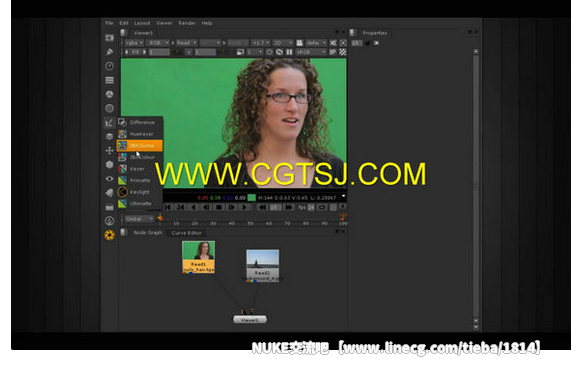The image size is (582, 367).
Task: Click the play forward button
Action: [x=244, y=207]
